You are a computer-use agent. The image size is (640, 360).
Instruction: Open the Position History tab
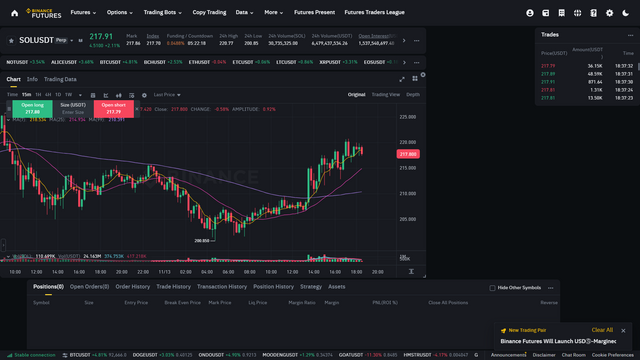(x=273, y=287)
